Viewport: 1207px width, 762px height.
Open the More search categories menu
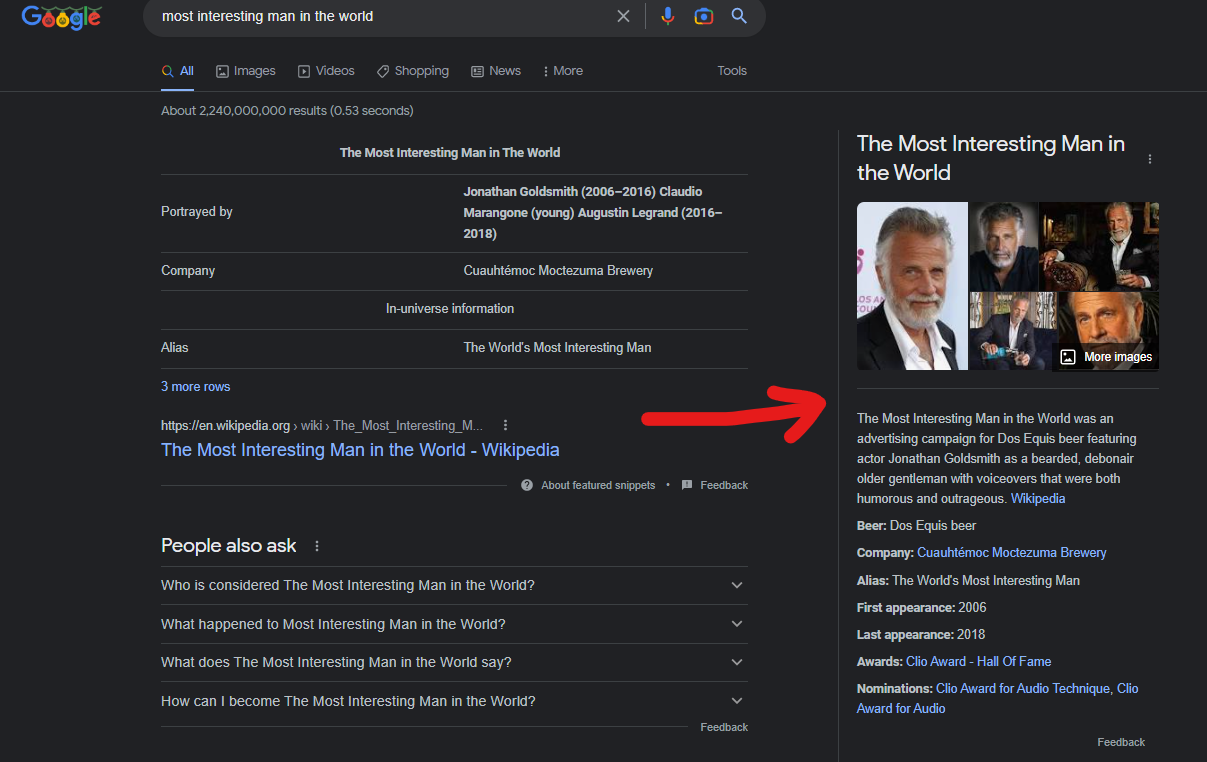(563, 71)
